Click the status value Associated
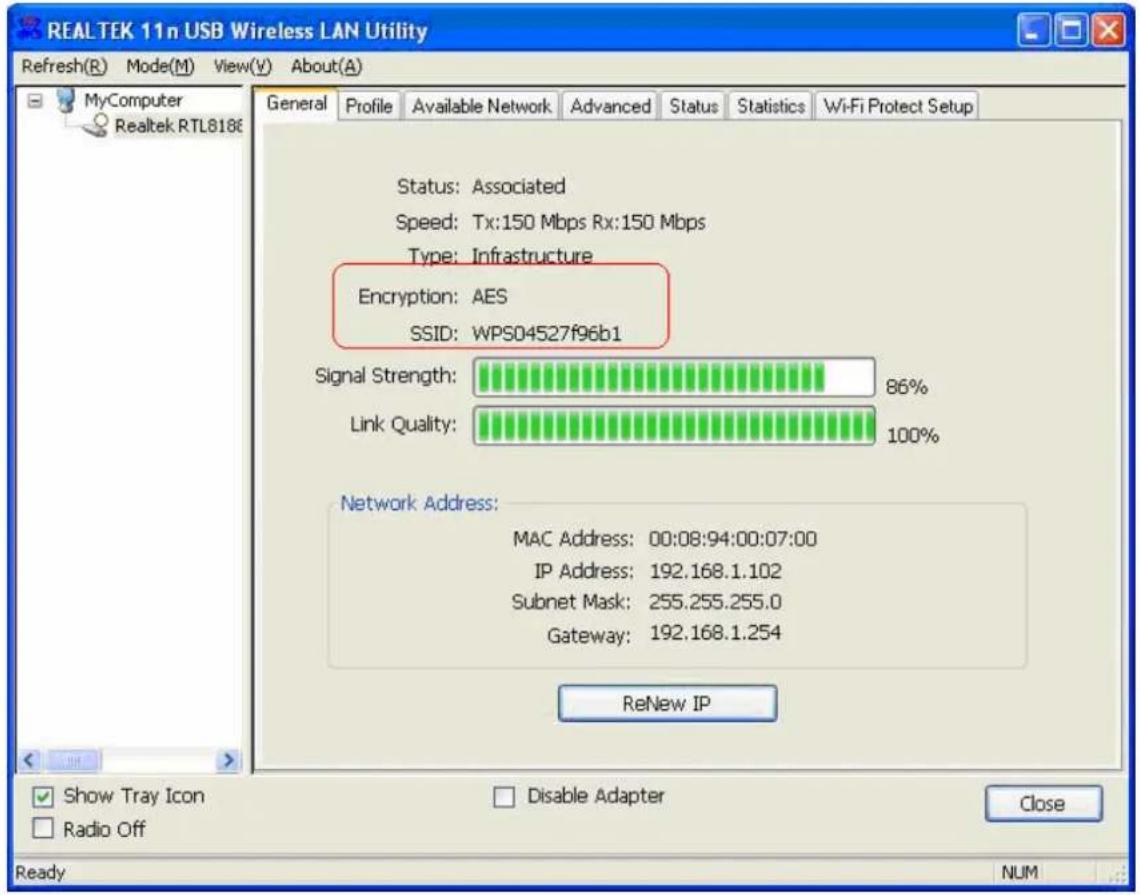This screenshot has height=895, width=1140. click(518, 187)
